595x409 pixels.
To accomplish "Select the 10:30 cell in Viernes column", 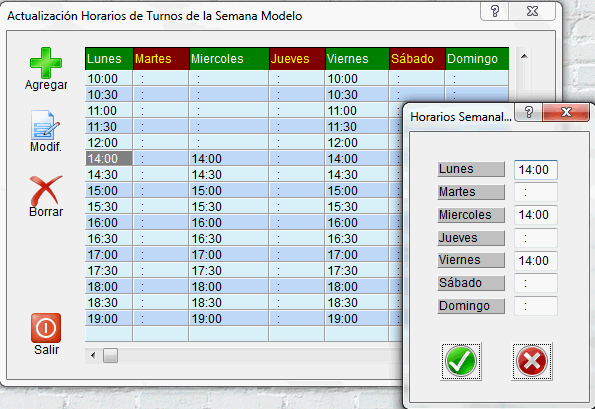I will click(357, 94).
